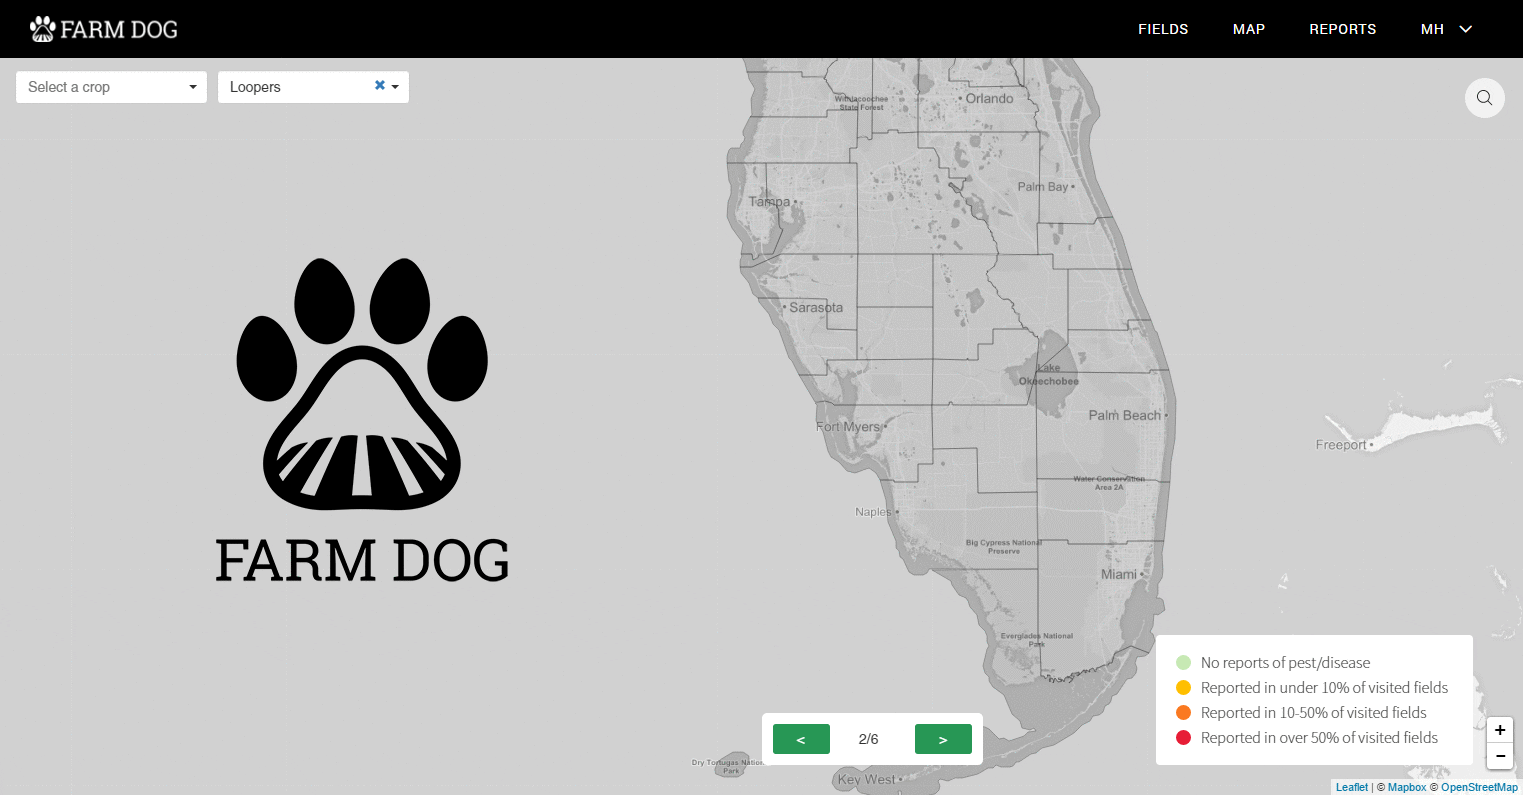Advance to next slide with > button
This screenshot has width=1523, height=795.
pos(943,739)
